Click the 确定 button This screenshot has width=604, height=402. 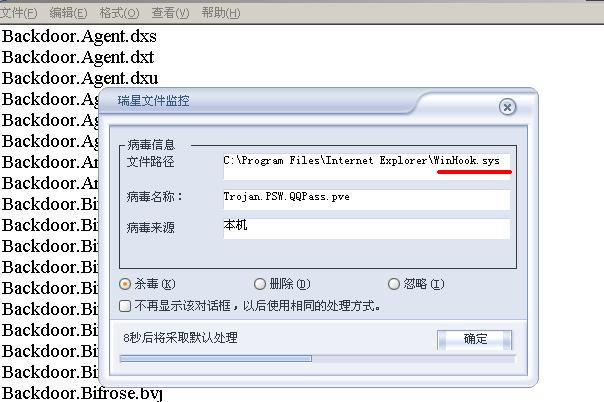[475, 339]
